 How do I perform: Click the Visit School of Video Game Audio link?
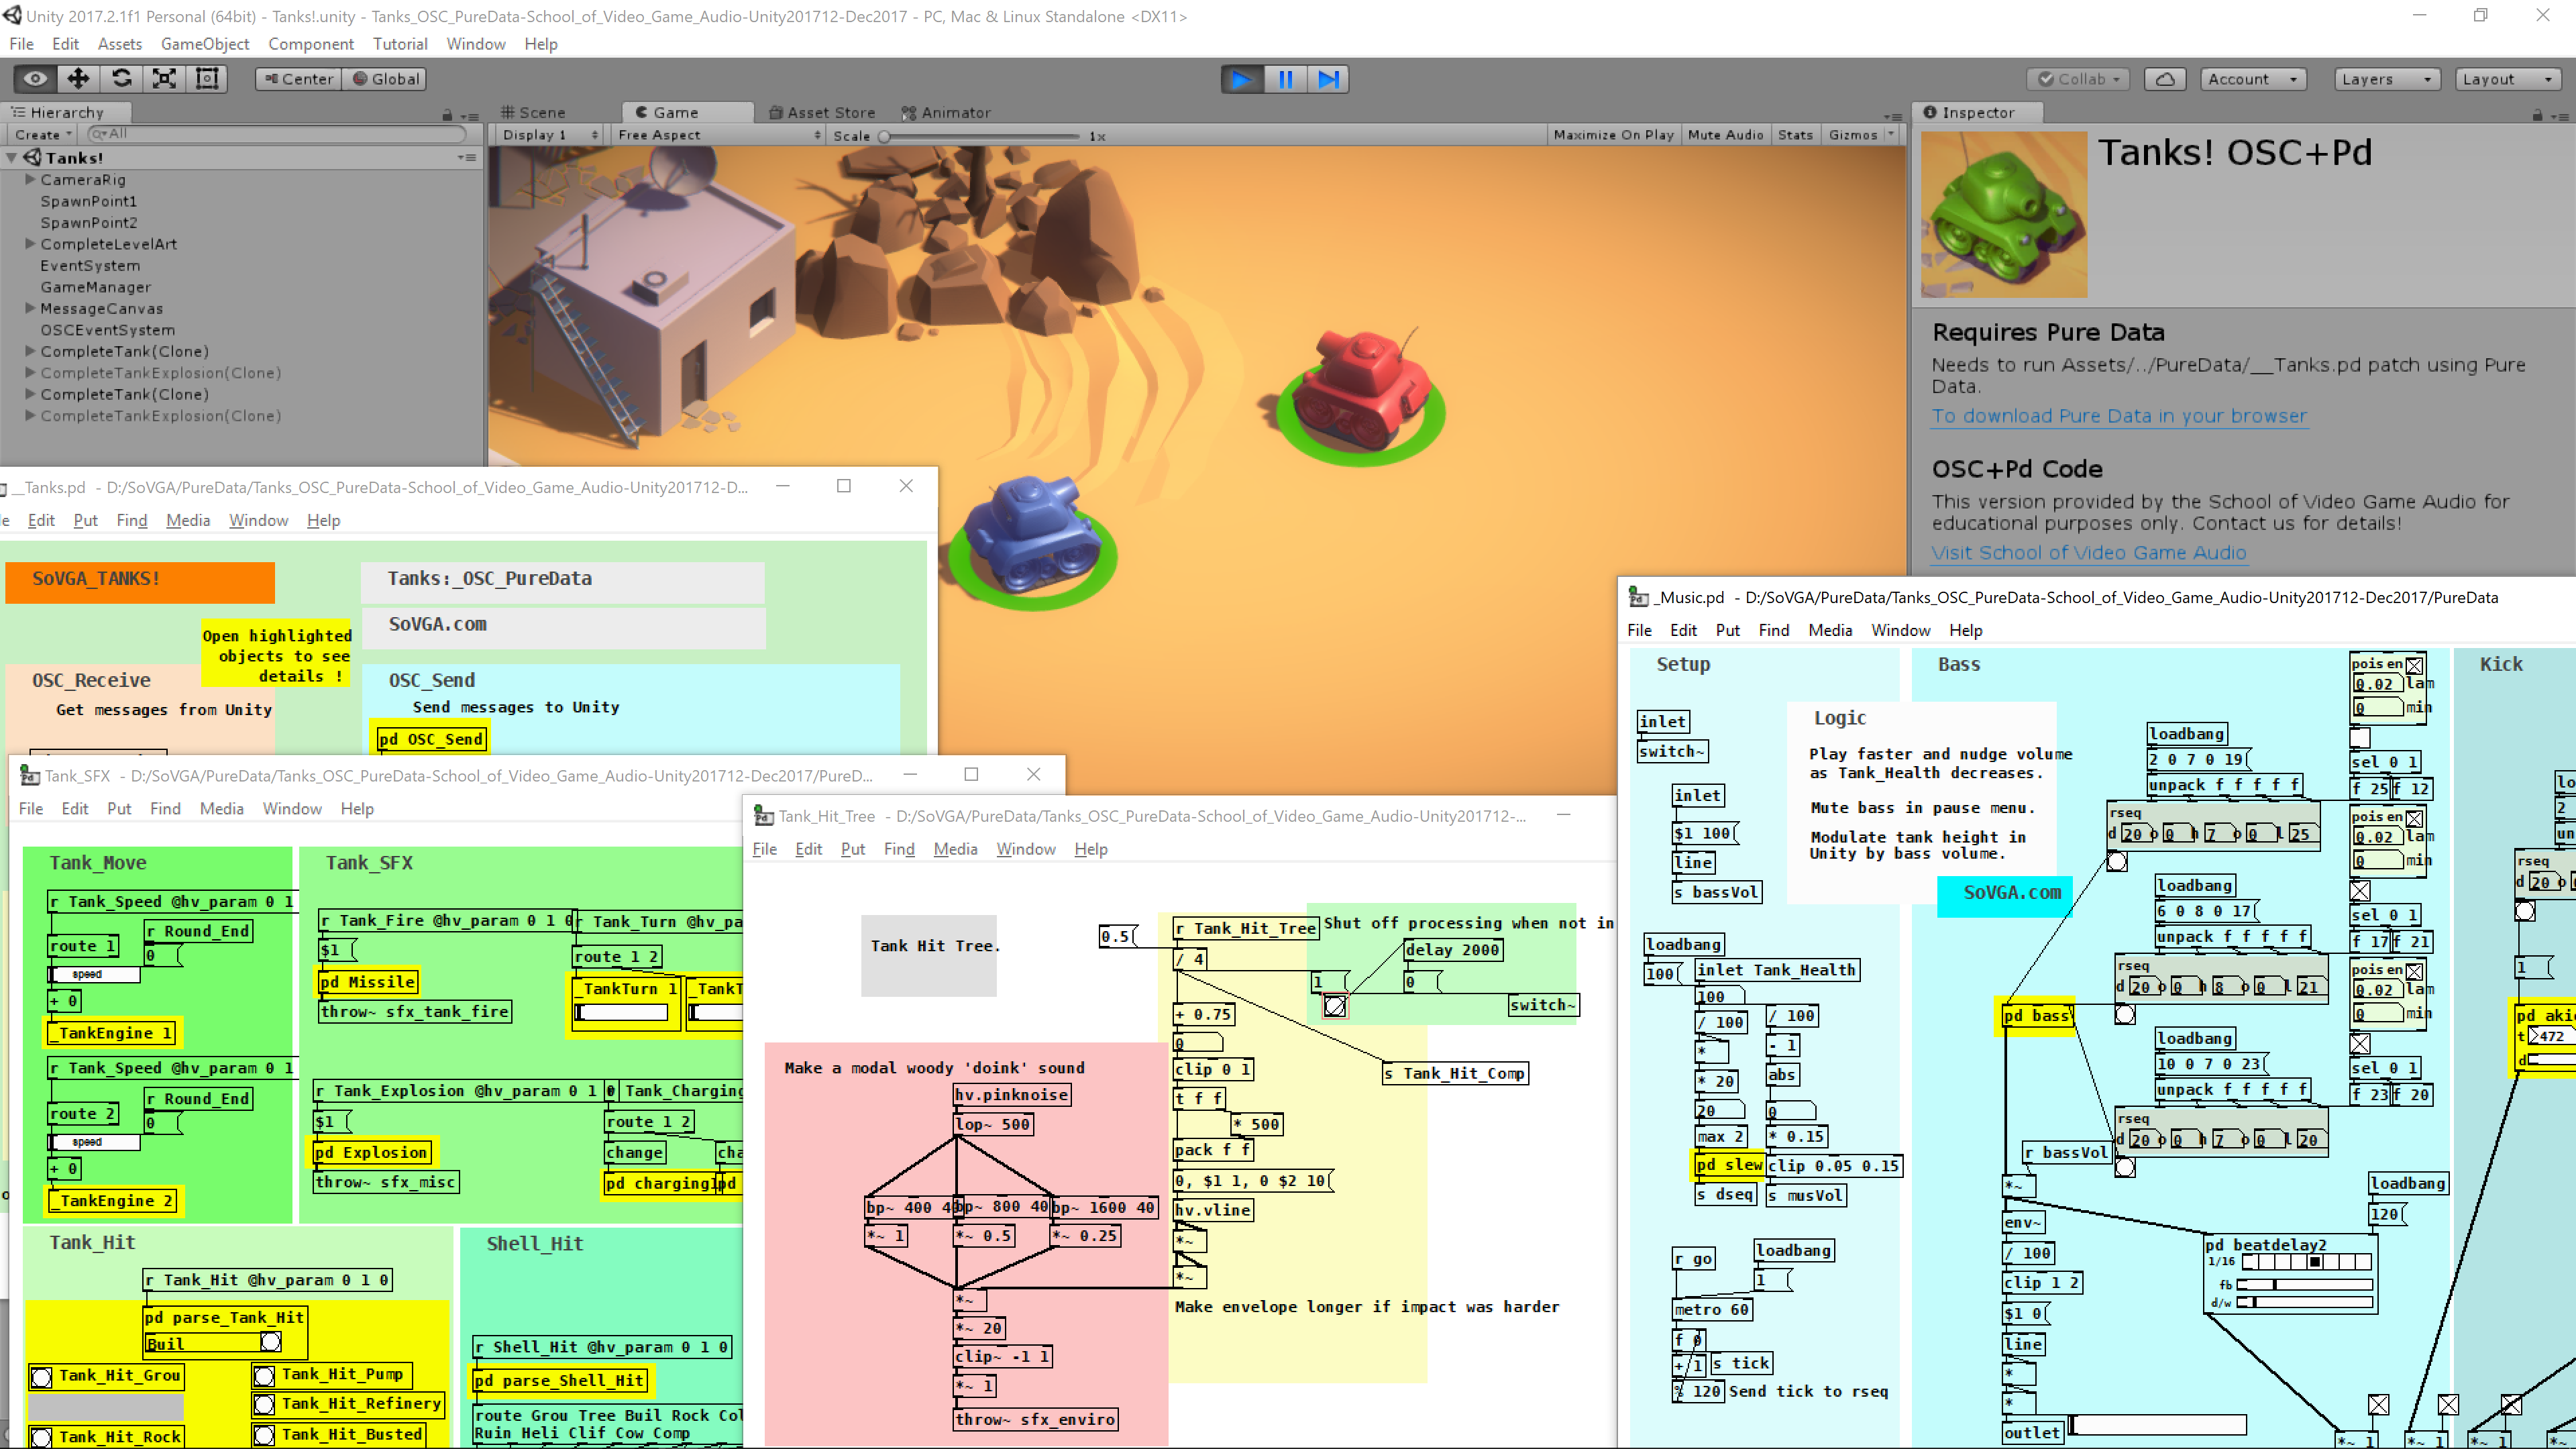pyautogui.click(x=2090, y=552)
